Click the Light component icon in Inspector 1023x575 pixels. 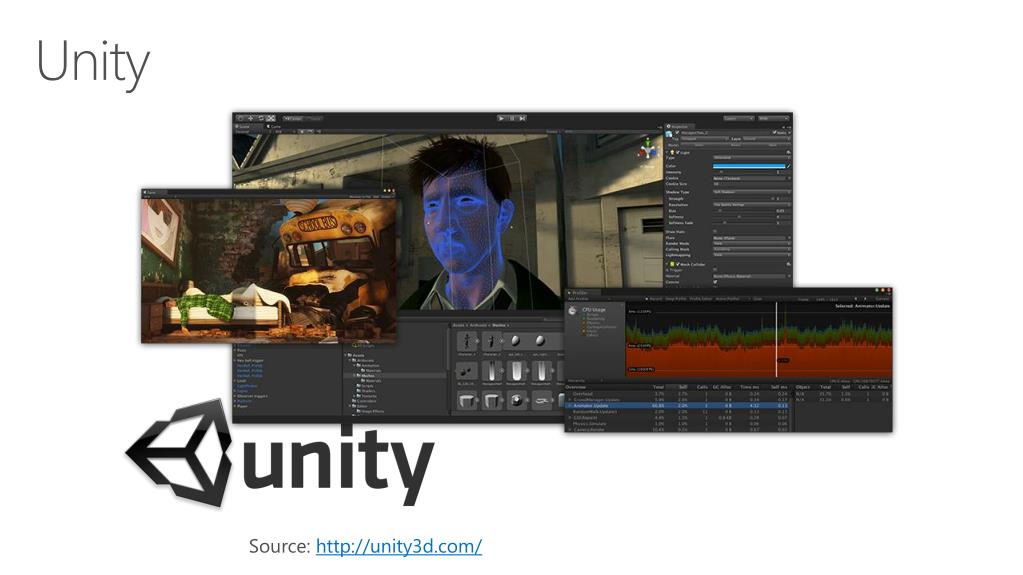point(672,153)
